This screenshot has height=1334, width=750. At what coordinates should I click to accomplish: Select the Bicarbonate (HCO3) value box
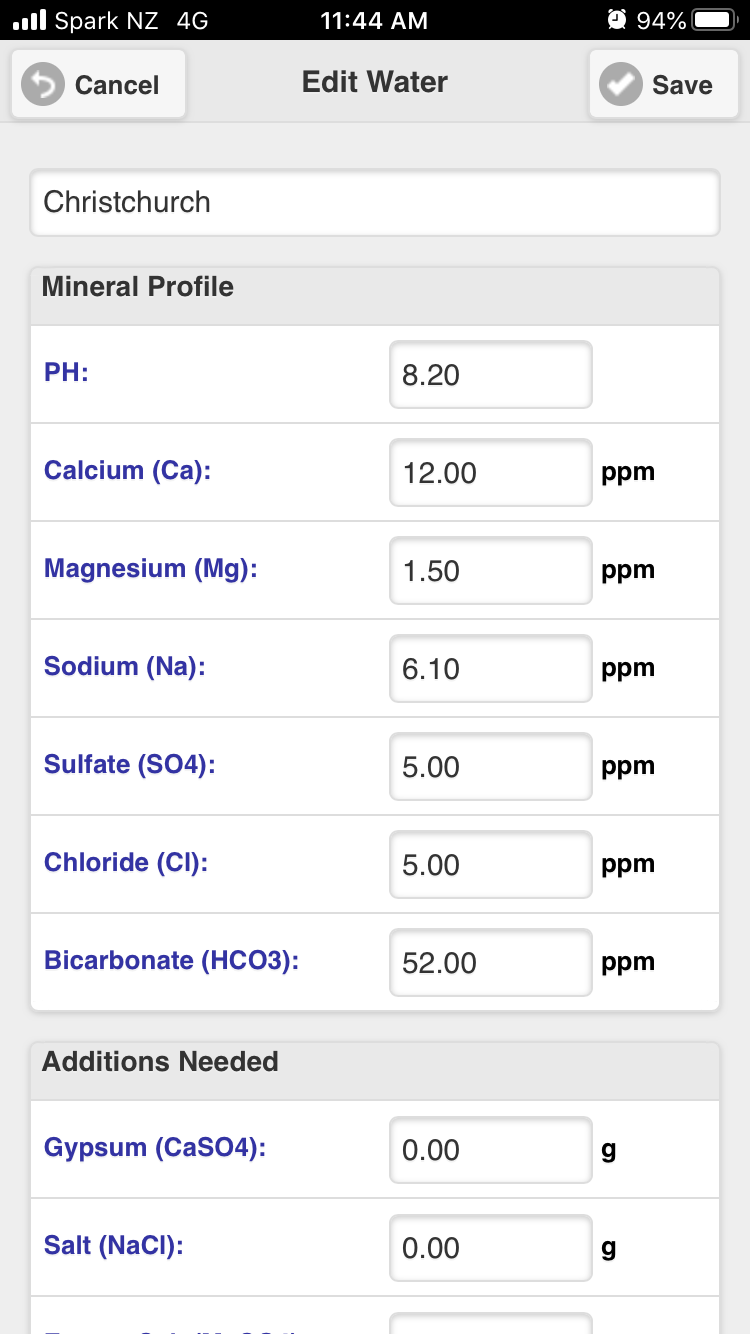(x=491, y=963)
